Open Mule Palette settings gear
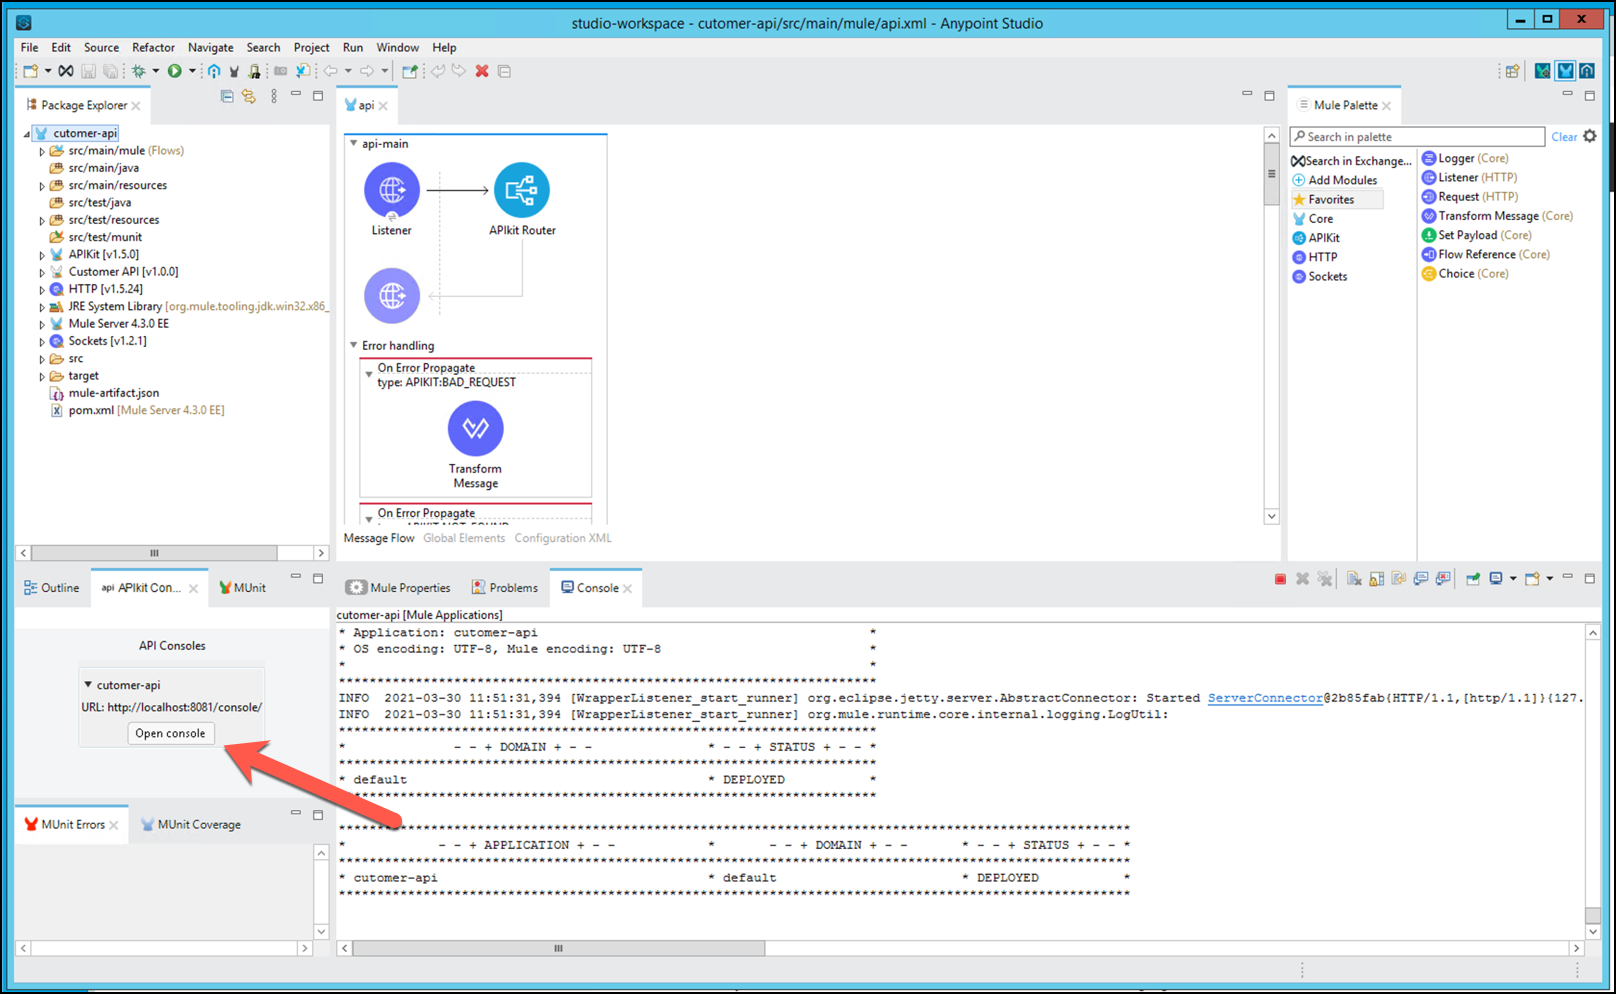 [x=1590, y=136]
